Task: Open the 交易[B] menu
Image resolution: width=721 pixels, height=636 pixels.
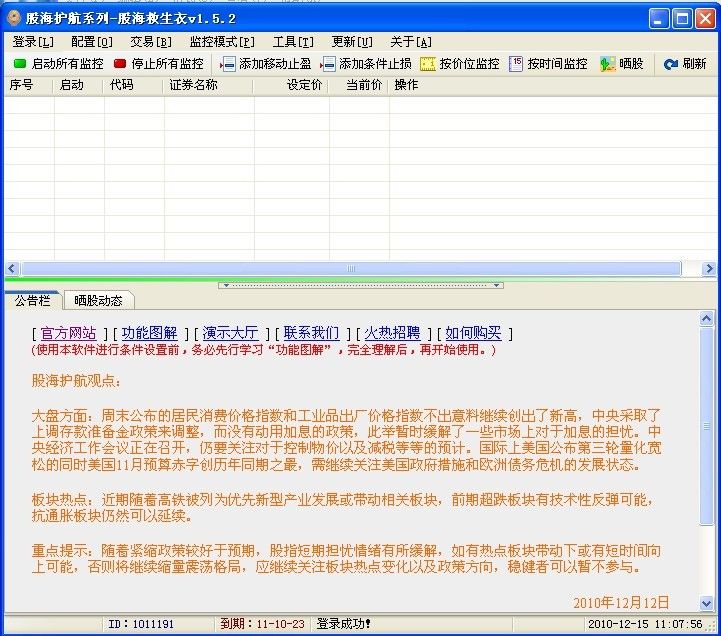Action: tap(151, 42)
